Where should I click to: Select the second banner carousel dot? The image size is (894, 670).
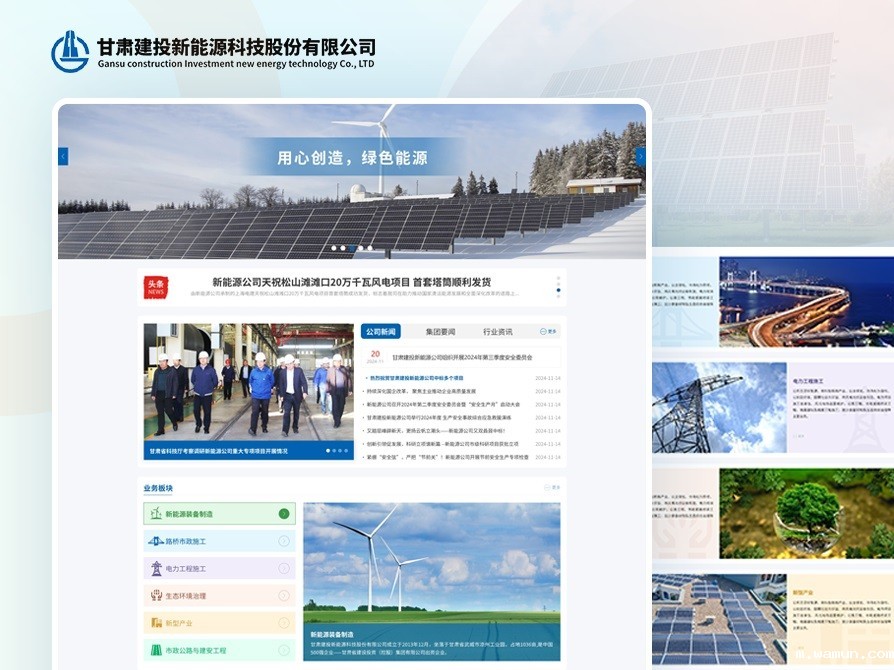pyautogui.click(x=343, y=248)
